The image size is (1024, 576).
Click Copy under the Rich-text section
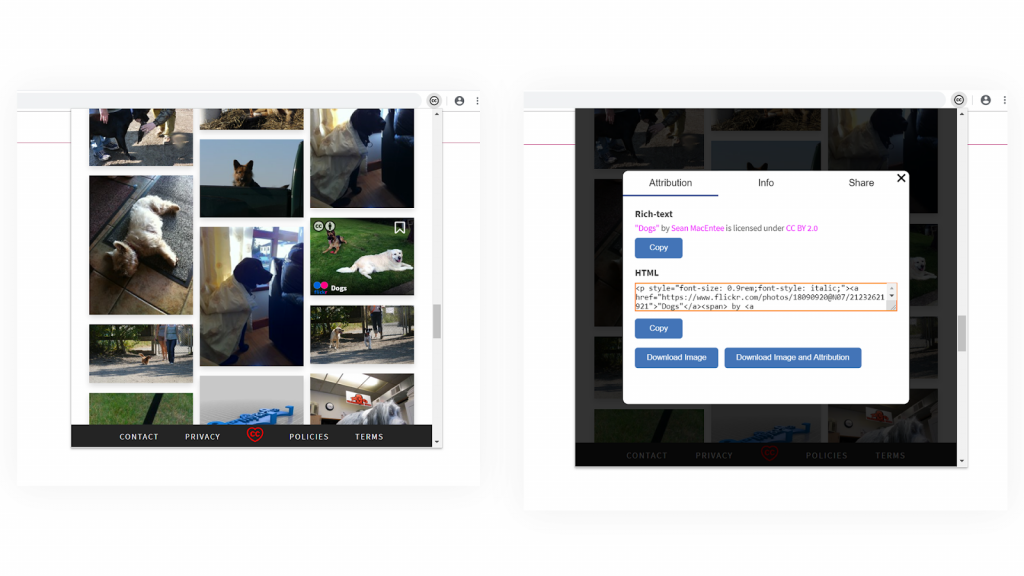coord(658,247)
